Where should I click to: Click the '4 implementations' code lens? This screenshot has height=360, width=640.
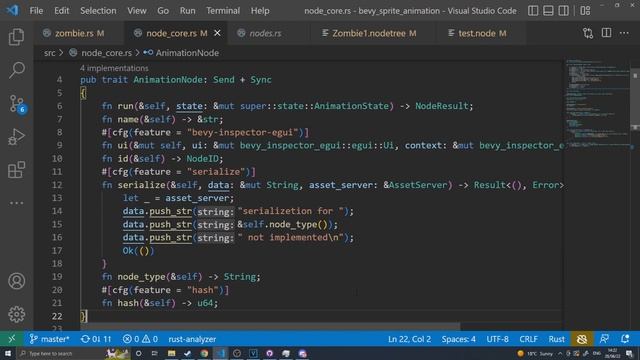click(114, 68)
